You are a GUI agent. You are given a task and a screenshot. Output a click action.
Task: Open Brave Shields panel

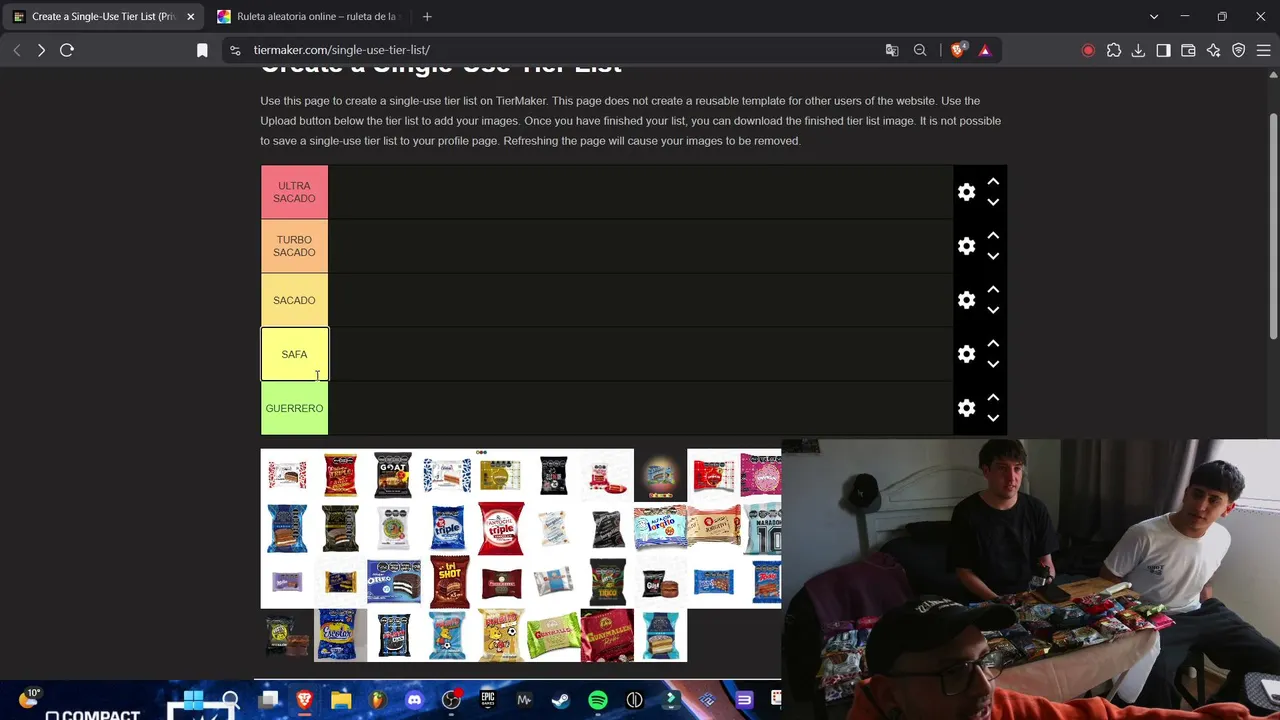tap(958, 50)
